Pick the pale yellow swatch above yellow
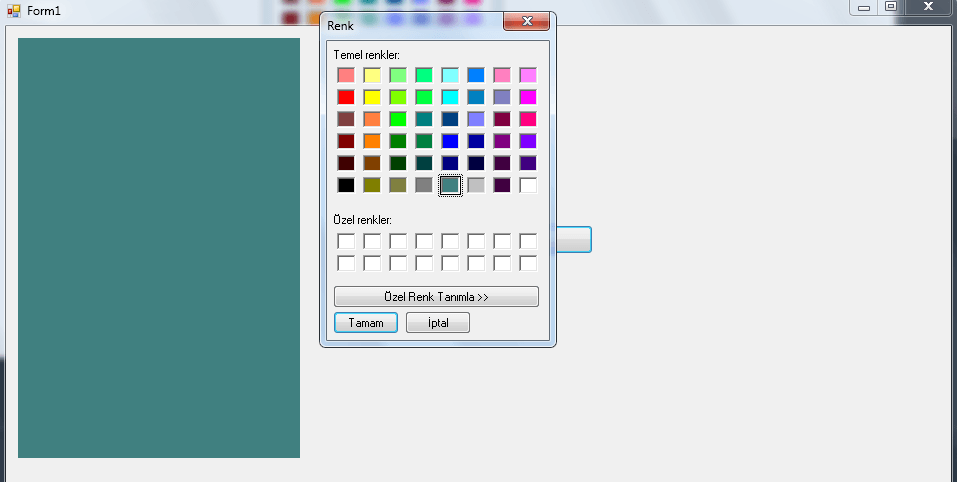The height and width of the screenshot is (482, 957). tap(372, 75)
